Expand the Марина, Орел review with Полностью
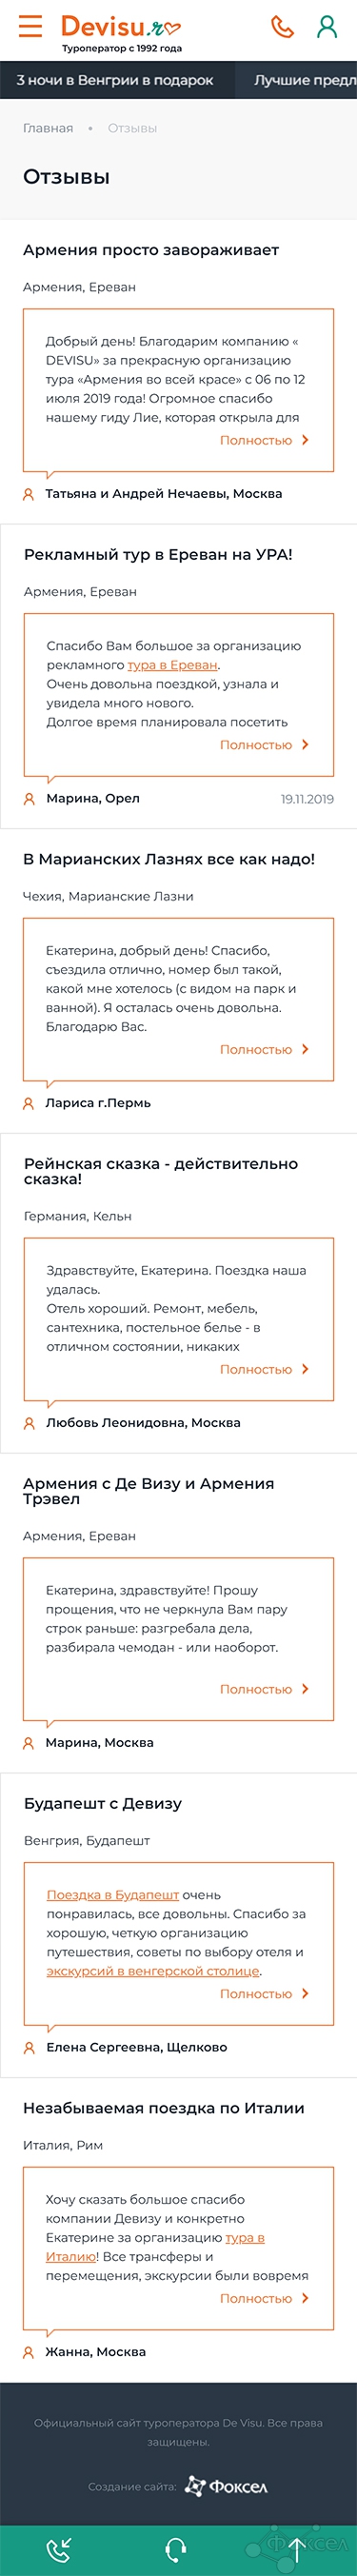Viewport: 357px width, 2576px height. point(264,745)
